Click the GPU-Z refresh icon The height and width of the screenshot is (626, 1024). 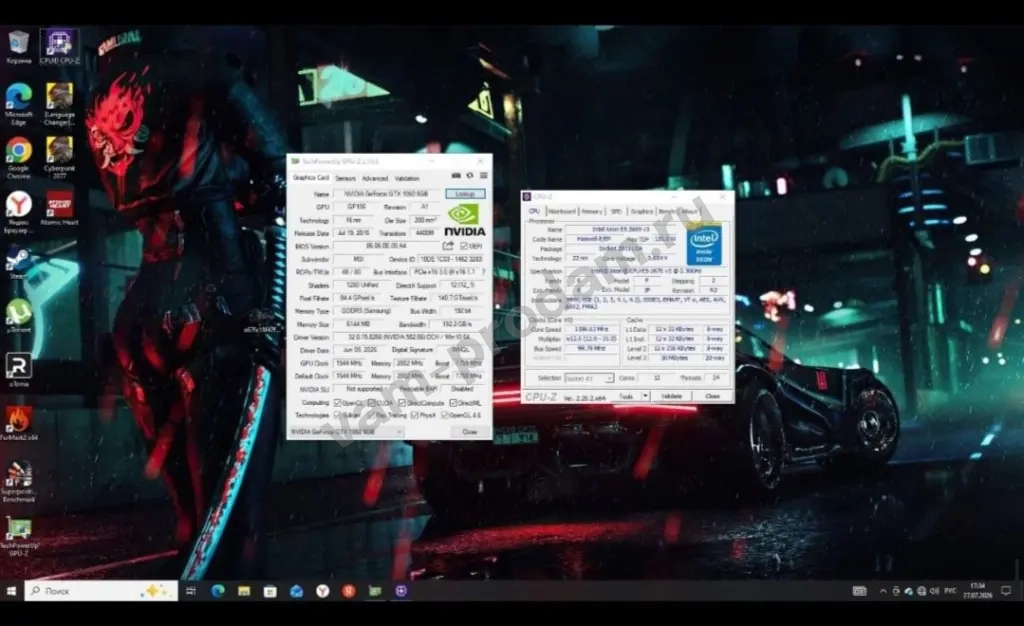(x=470, y=176)
